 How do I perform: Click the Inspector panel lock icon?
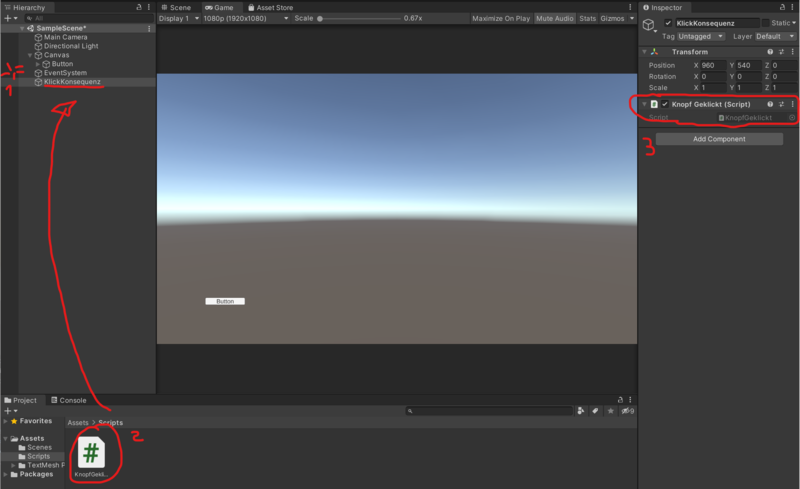coord(781,7)
